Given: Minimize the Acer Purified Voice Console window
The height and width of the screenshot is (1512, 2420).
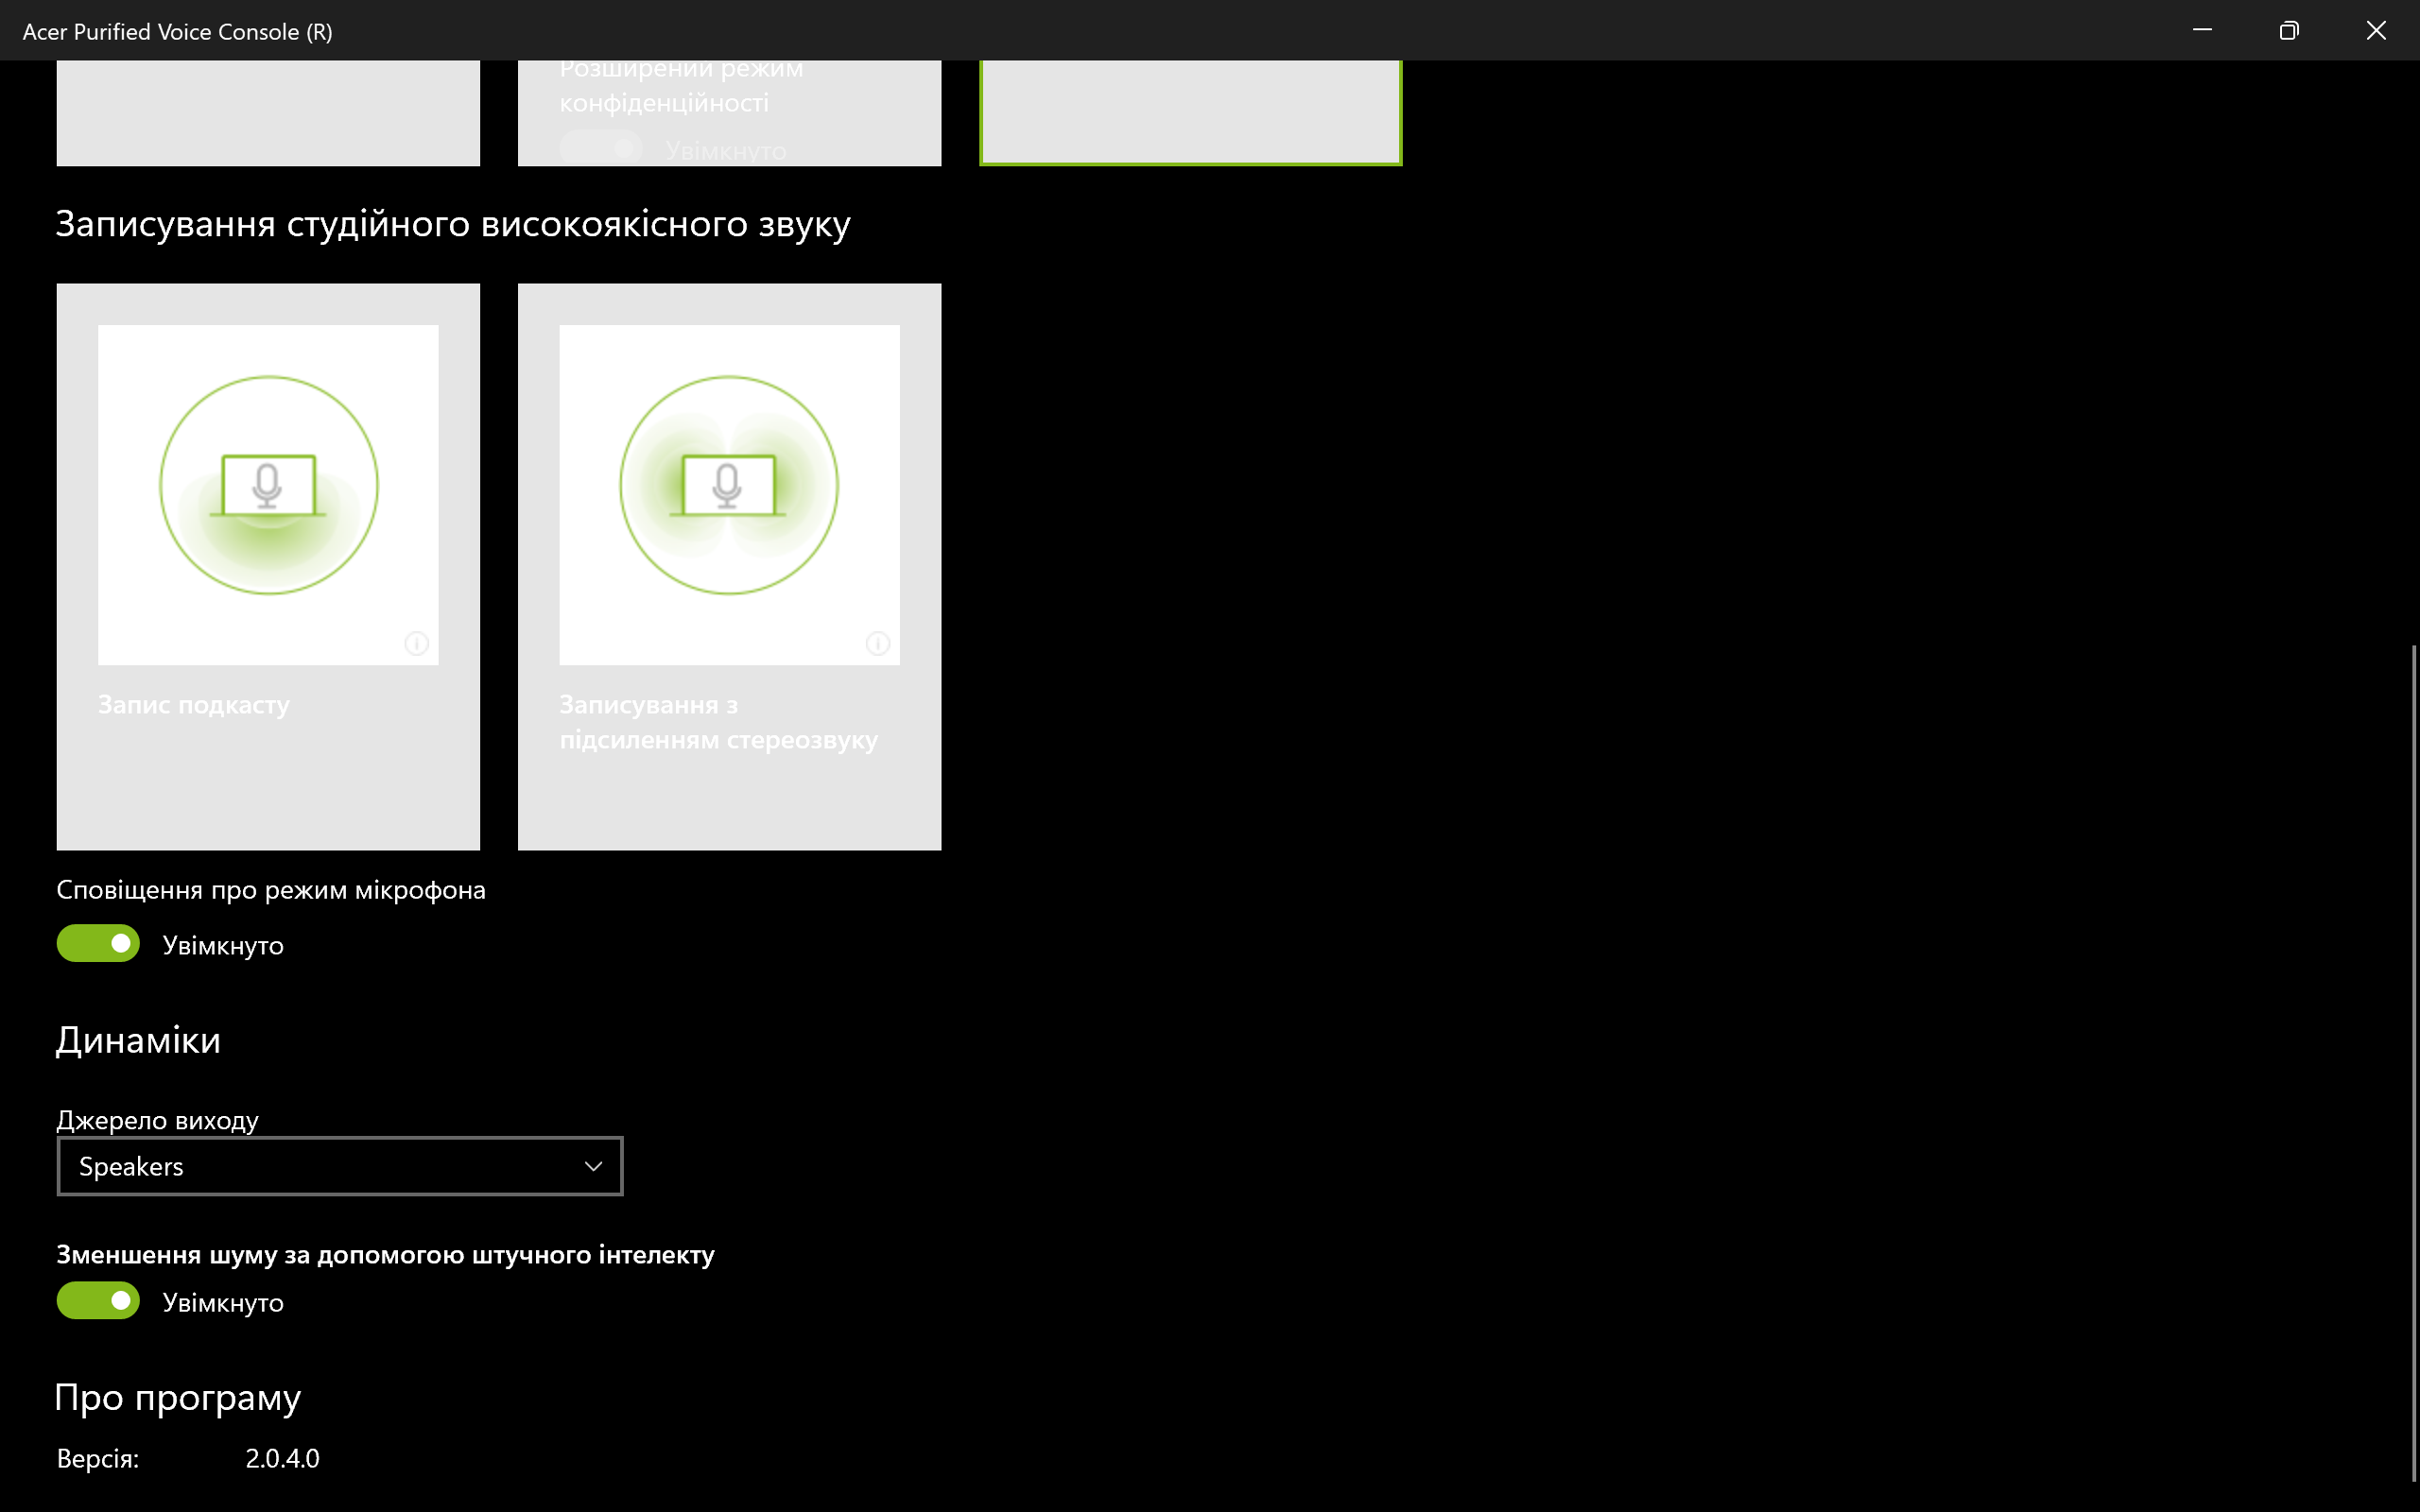Looking at the screenshot, I should point(2202,30).
